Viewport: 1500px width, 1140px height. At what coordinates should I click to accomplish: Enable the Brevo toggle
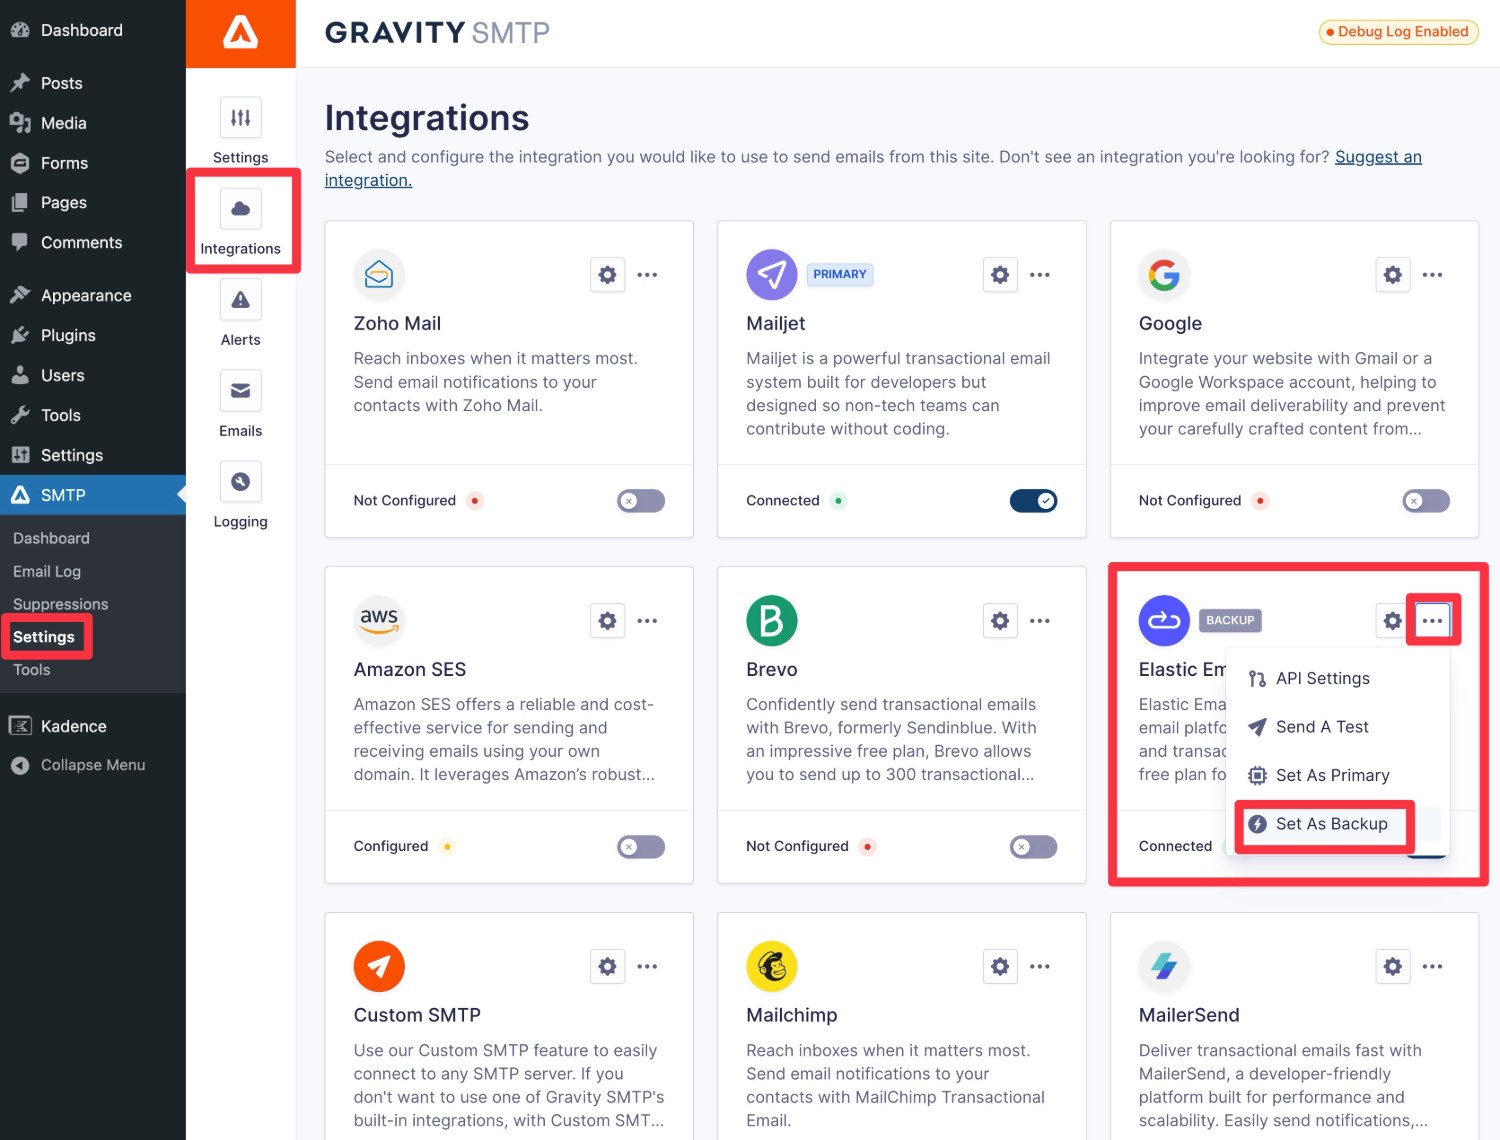1034,847
